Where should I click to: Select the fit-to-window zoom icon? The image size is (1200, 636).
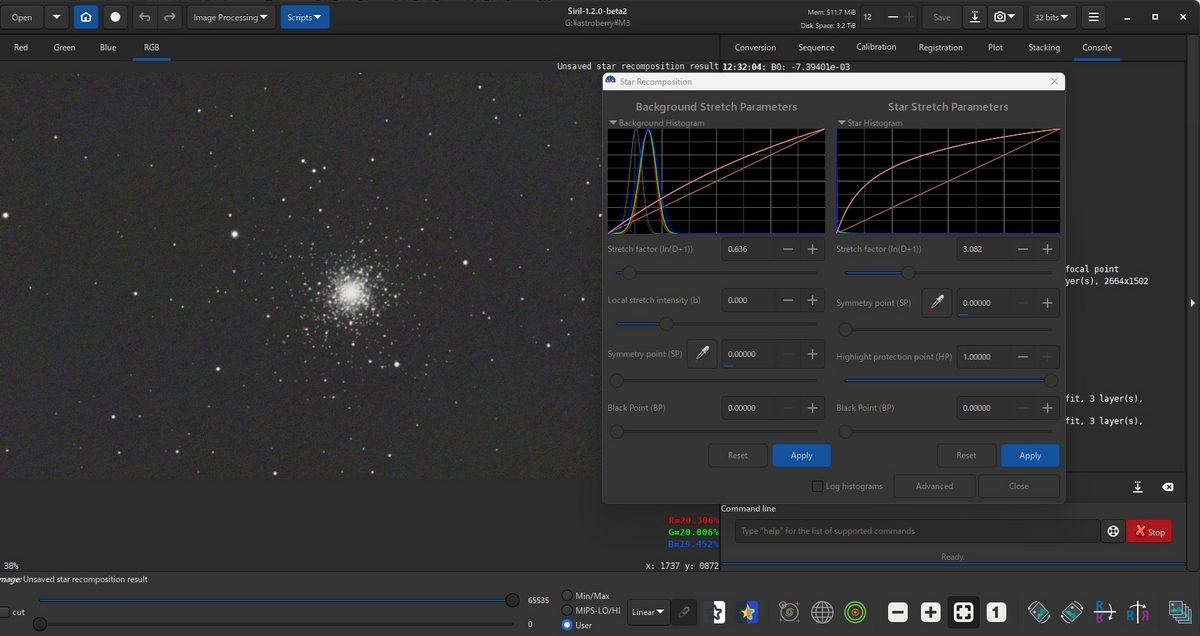coord(963,611)
